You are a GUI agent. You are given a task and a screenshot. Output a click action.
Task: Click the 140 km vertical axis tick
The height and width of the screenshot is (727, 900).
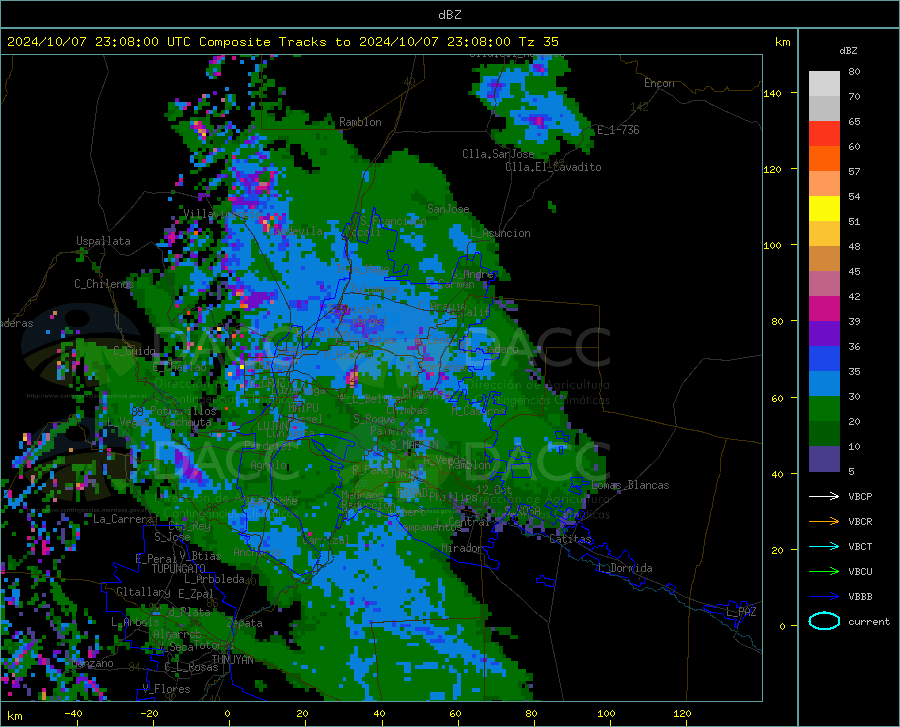[773, 93]
